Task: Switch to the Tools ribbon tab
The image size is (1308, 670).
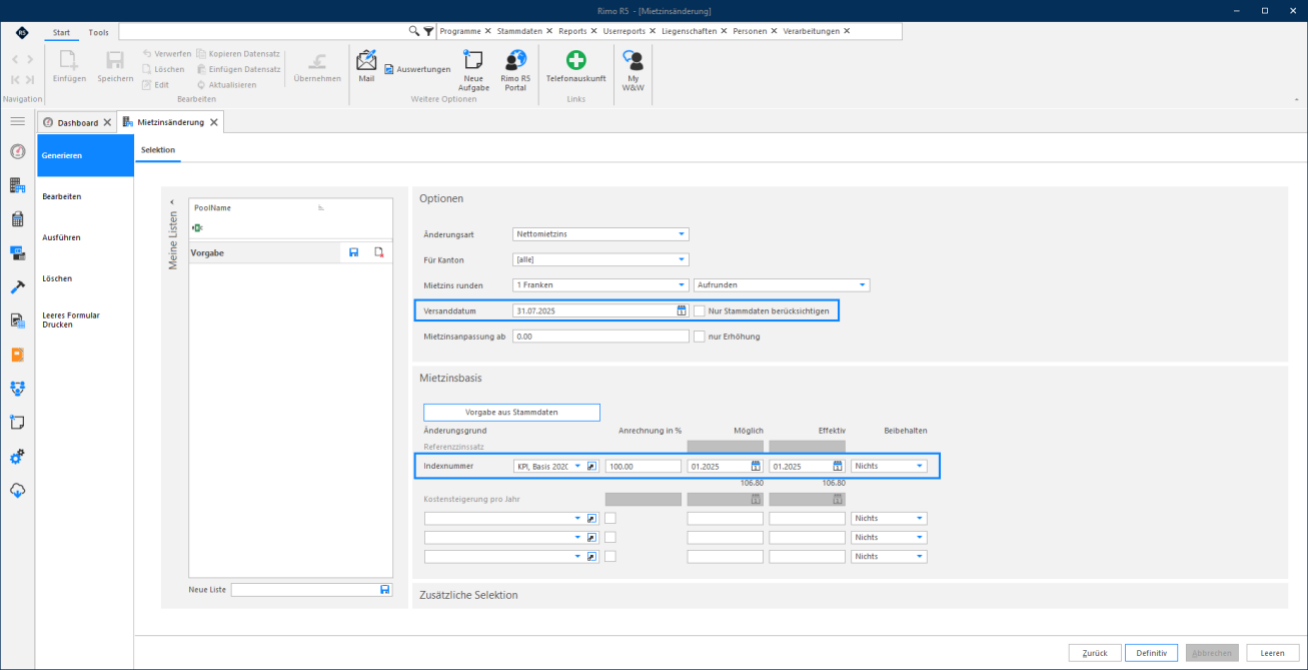Action: (98, 32)
